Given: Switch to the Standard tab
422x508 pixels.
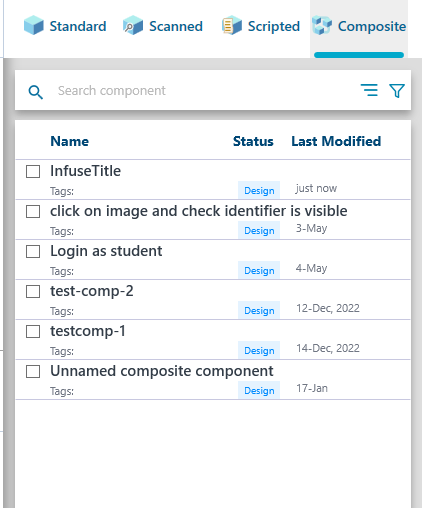Looking at the screenshot, I should (x=65, y=26).
